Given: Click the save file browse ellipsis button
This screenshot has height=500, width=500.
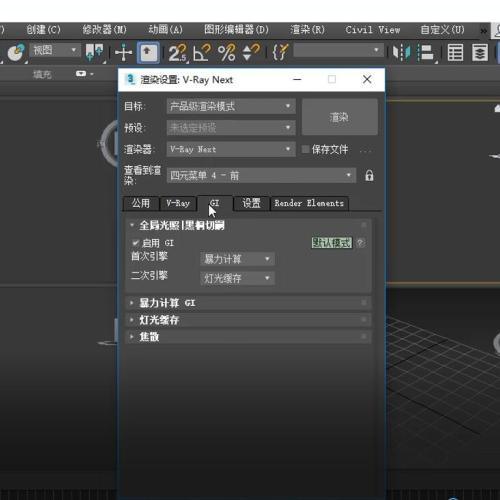Looking at the screenshot, I should click(365, 150).
